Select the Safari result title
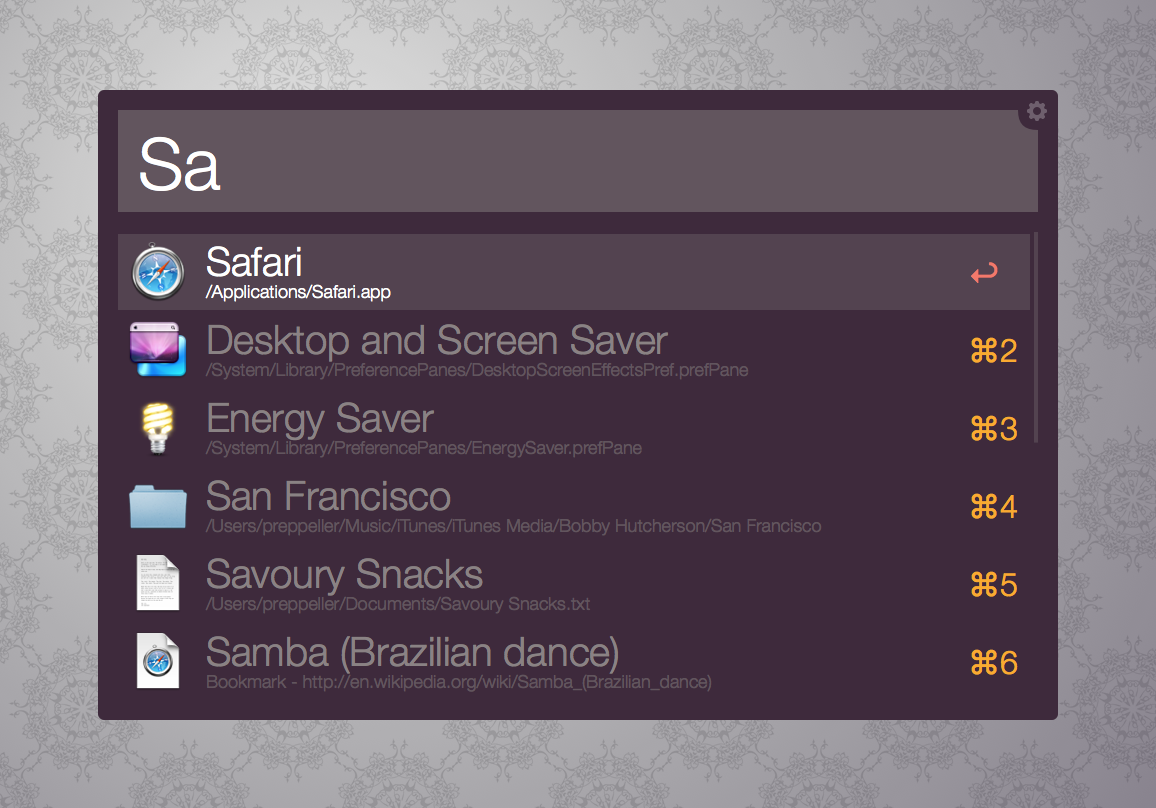The image size is (1156, 808). click(x=254, y=262)
